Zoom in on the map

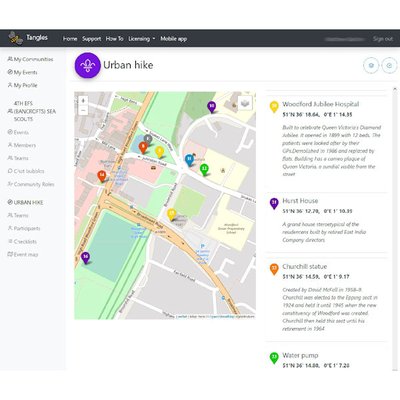(x=83, y=100)
